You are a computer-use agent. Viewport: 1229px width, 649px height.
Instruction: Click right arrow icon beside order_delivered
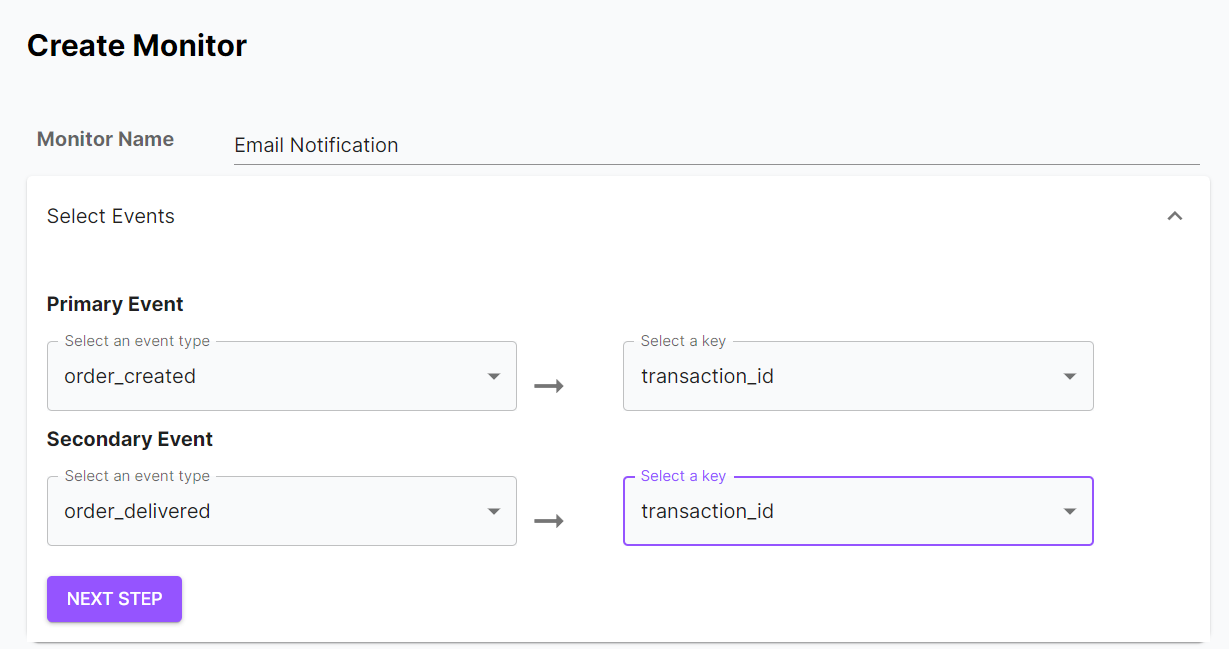[x=549, y=520]
